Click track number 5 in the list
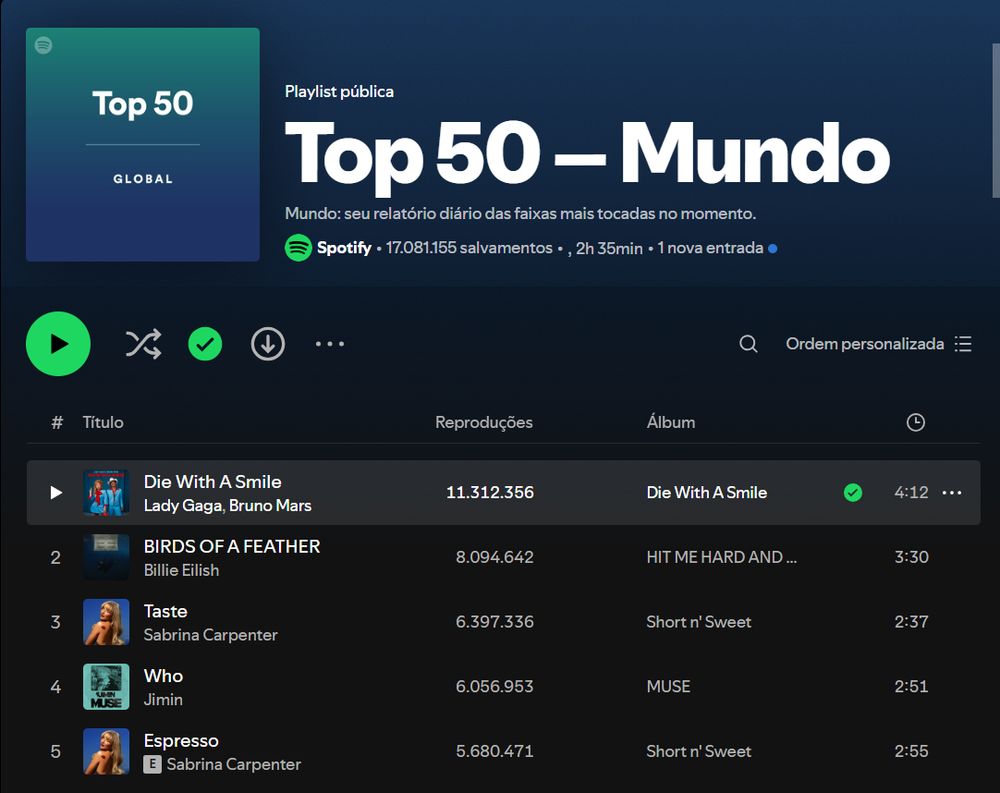This screenshot has height=793, width=1000. click(55, 752)
